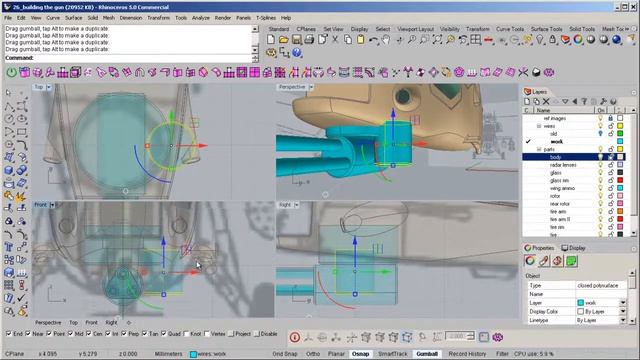
Task: Select the Pan hand tool
Action: (386, 40)
